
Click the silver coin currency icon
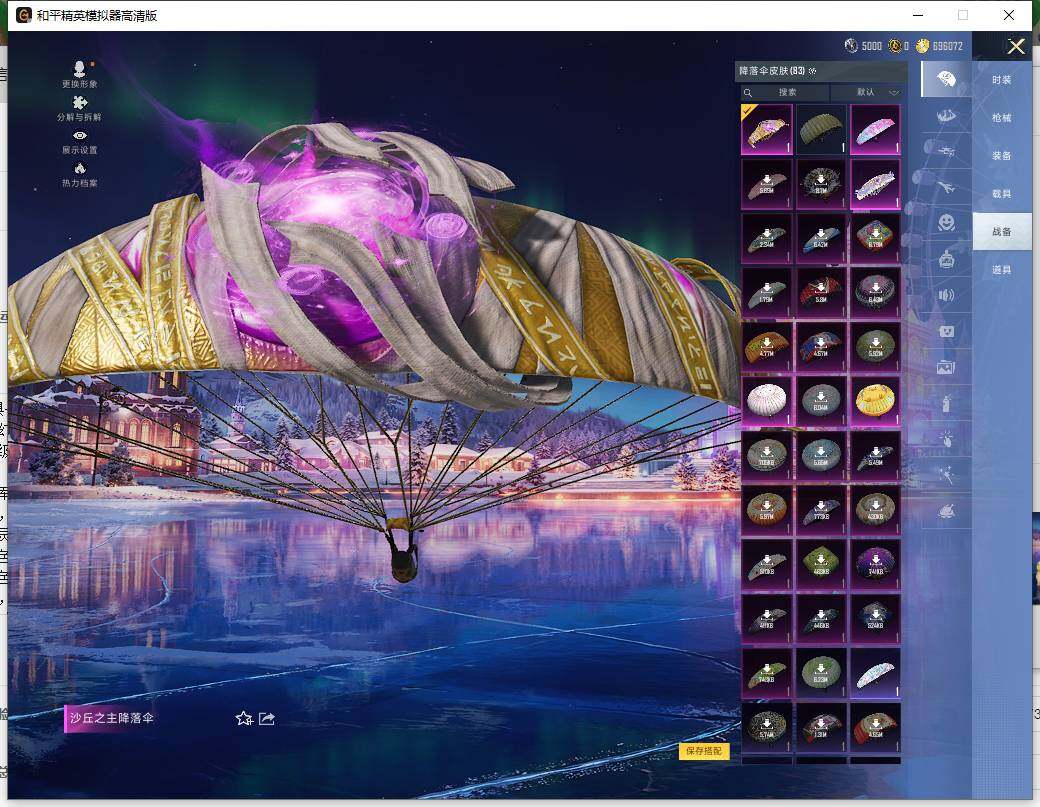(x=851, y=46)
